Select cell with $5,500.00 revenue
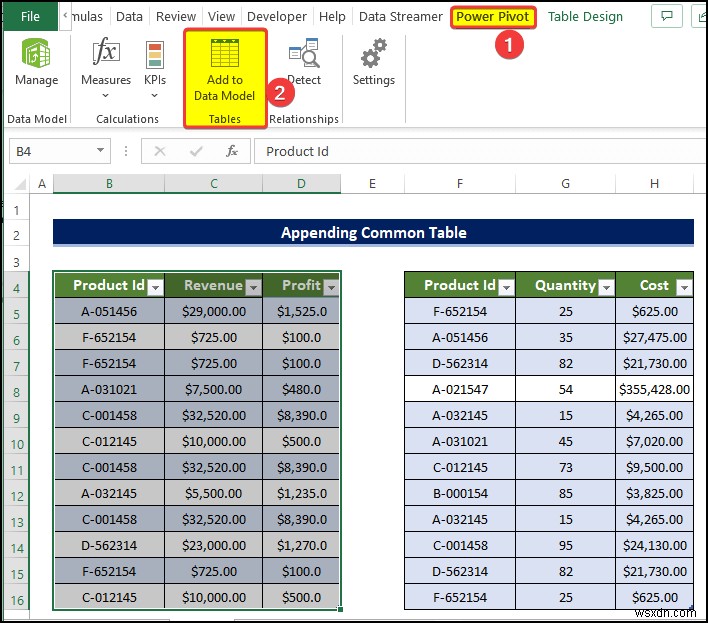Image resolution: width=708 pixels, height=623 pixels. (x=214, y=493)
